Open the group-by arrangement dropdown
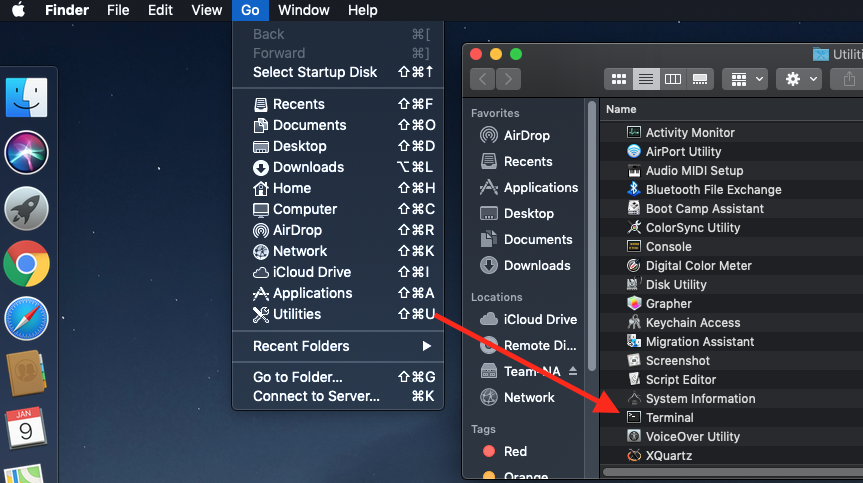 pos(747,79)
